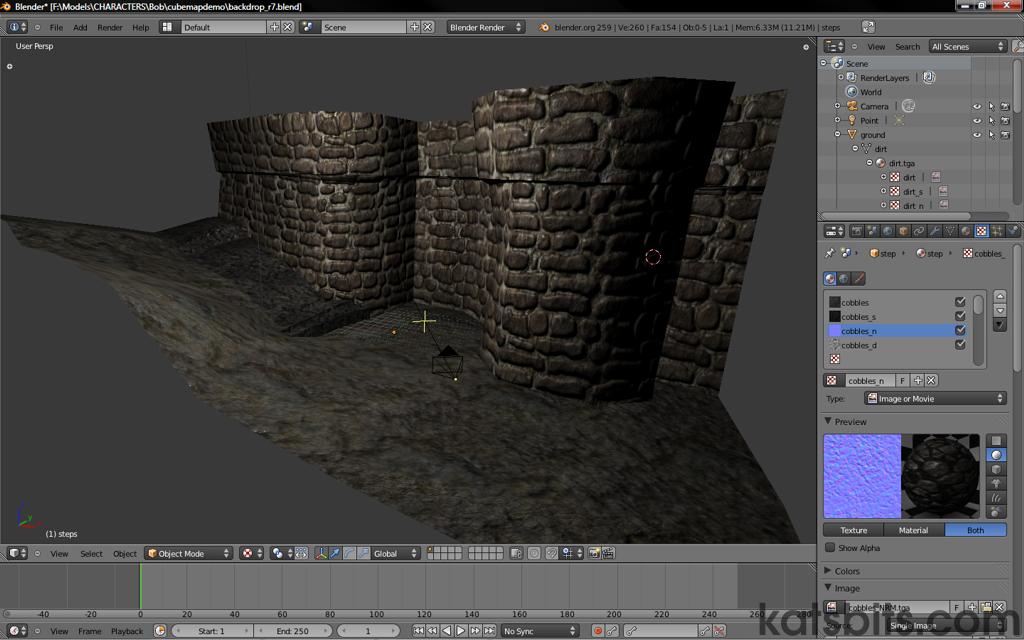
Task: Open the Add menu in top bar
Action: 80,27
